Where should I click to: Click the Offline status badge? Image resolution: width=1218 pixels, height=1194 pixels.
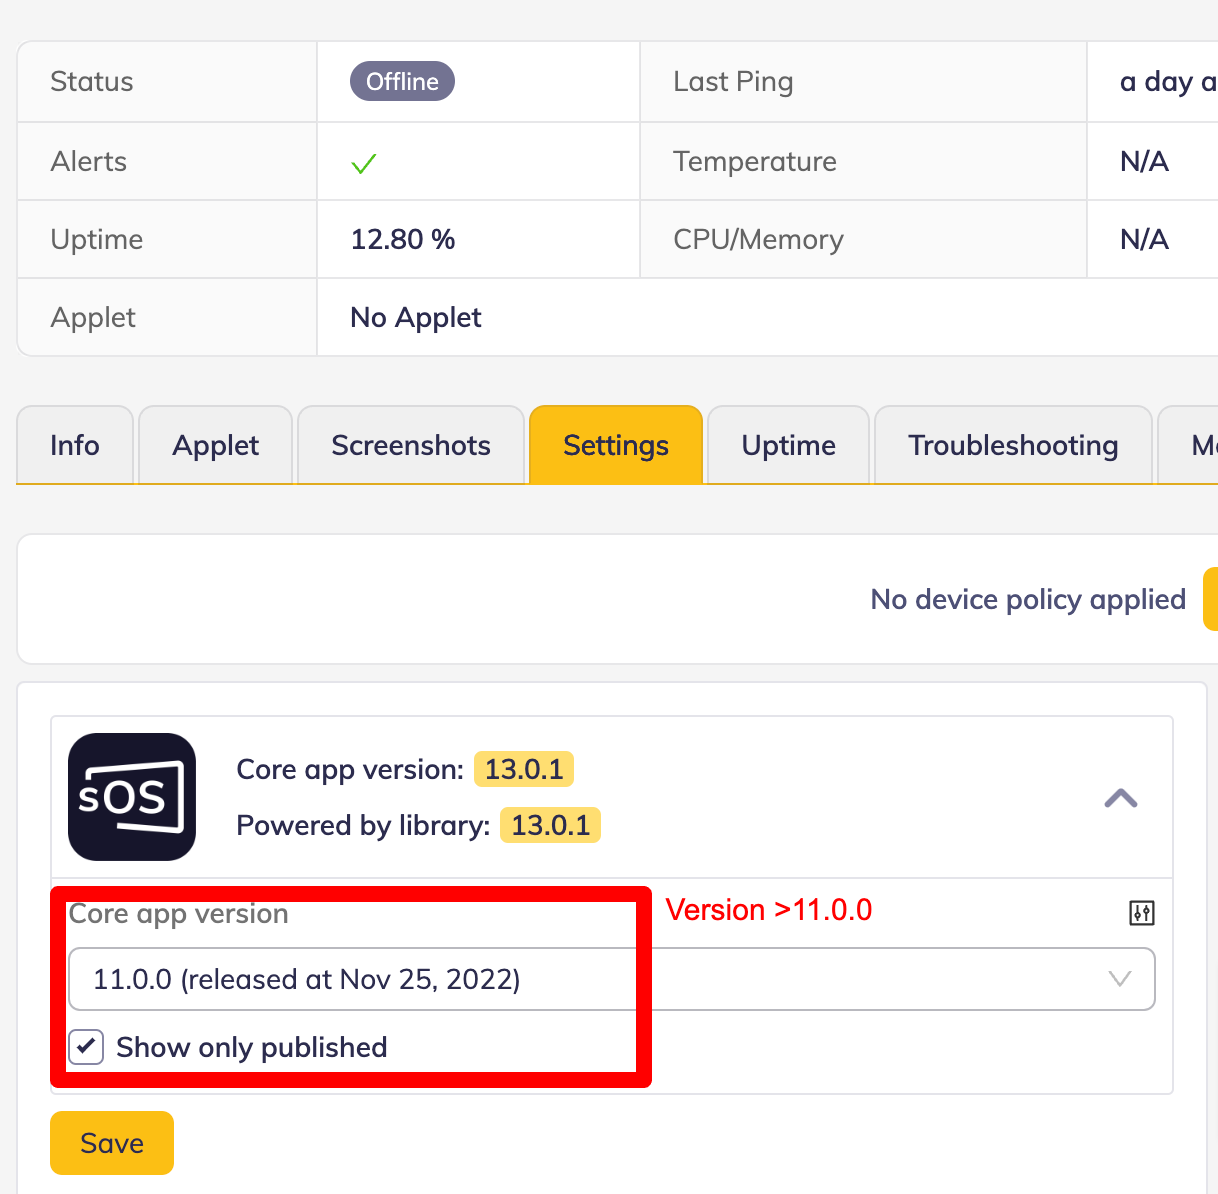(402, 82)
